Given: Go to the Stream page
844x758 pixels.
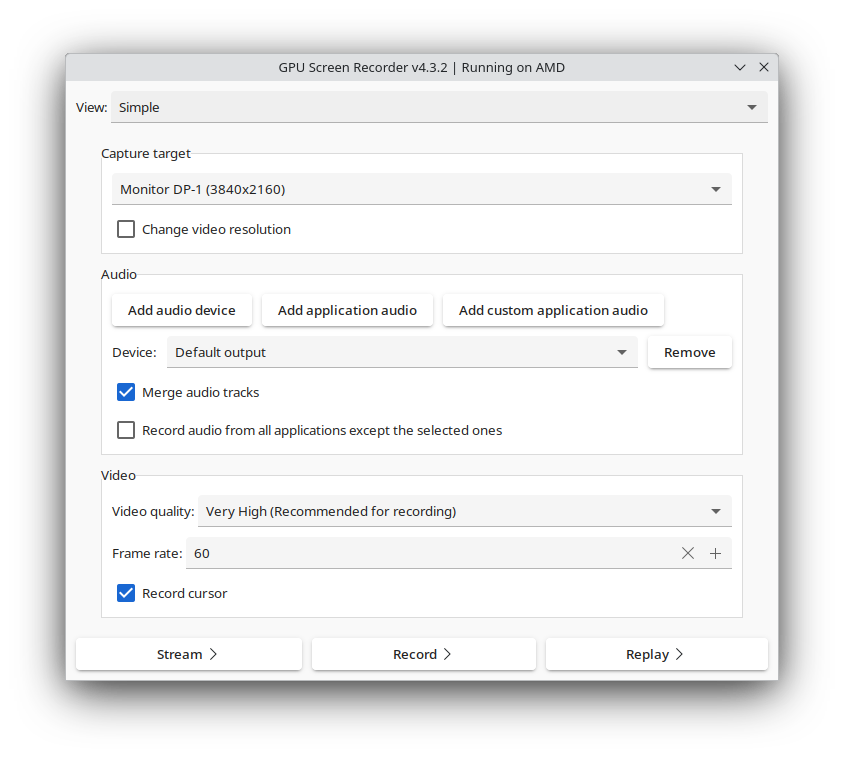Looking at the screenshot, I should [189, 654].
